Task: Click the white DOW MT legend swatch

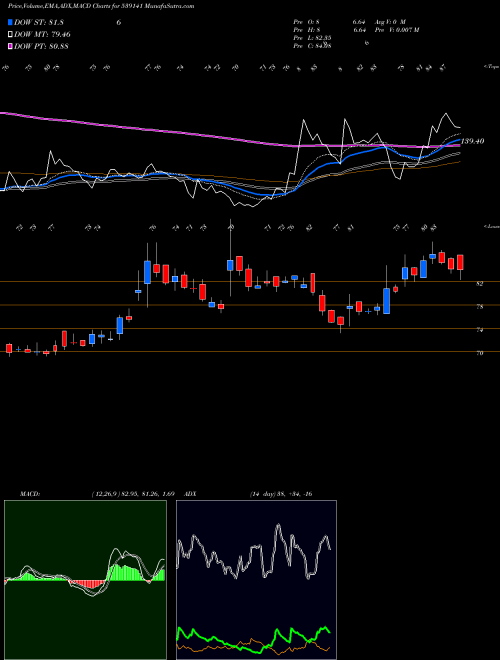Action: point(11,34)
